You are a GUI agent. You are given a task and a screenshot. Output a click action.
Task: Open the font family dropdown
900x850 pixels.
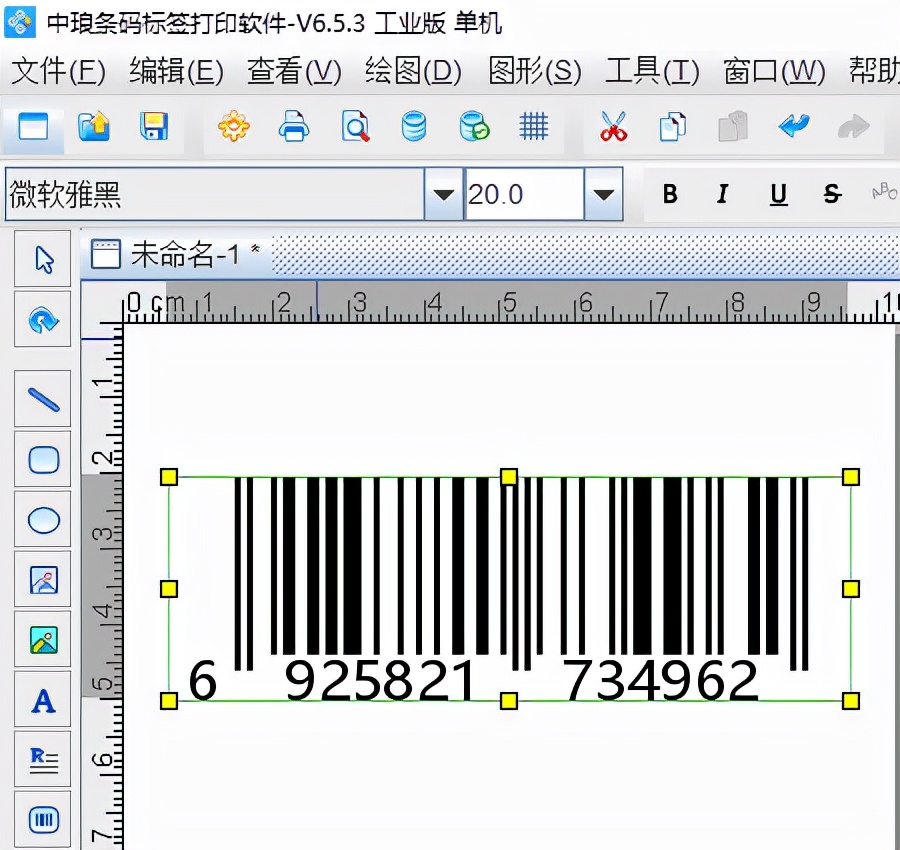pos(442,194)
